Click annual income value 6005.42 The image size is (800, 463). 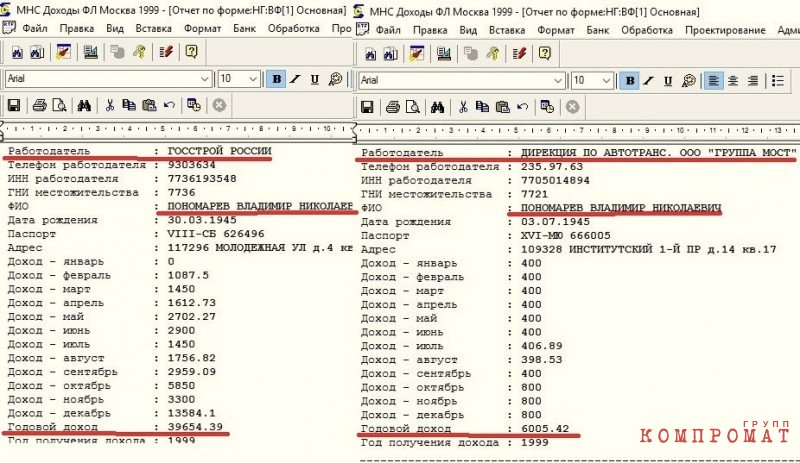[x=545, y=428]
